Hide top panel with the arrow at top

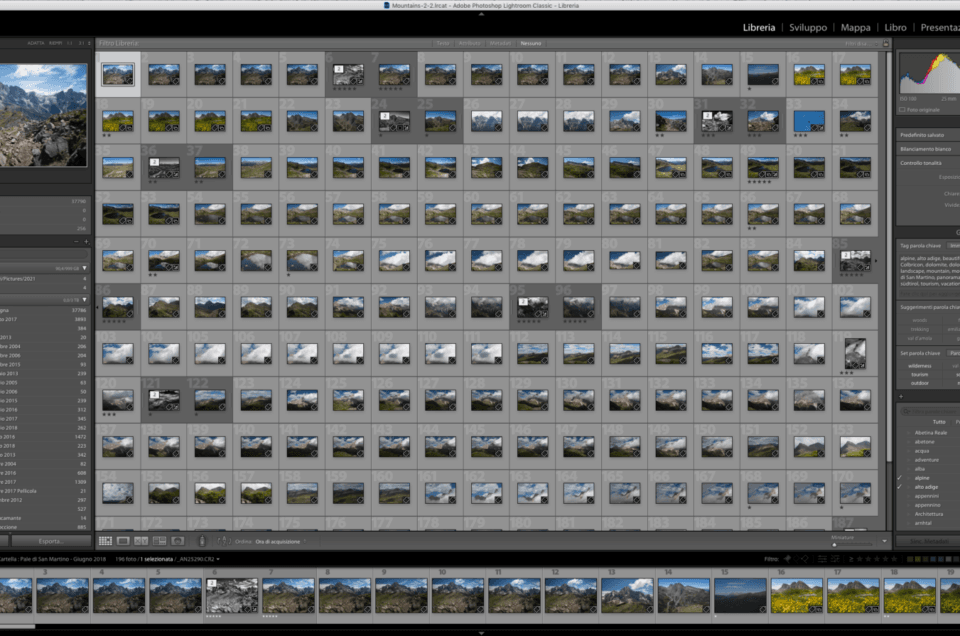pyautogui.click(x=481, y=13)
